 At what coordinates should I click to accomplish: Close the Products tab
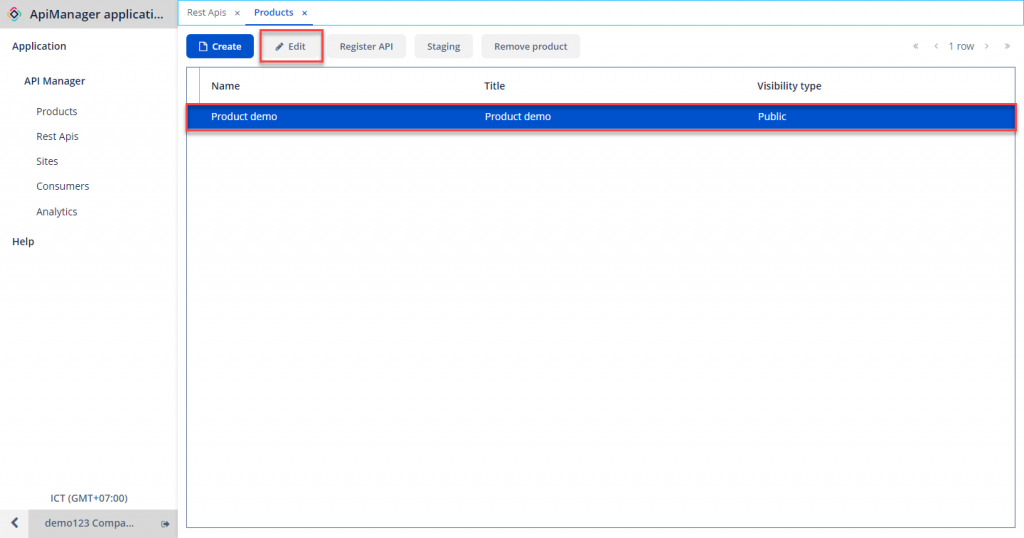(x=304, y=13)
